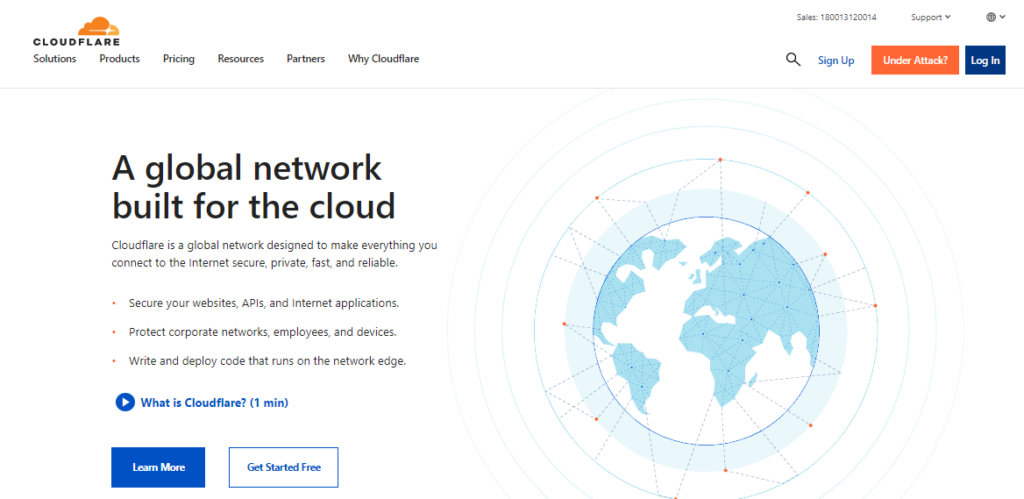1024x499 pixels.
Task: Click the Log In button
Action: (x=984, y=60)
